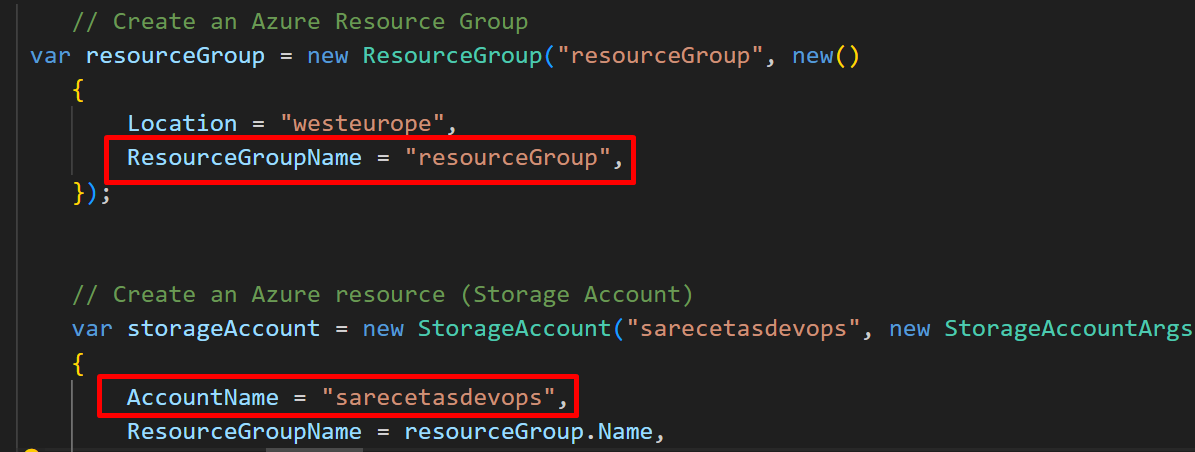Click the opening brace under storageAccount declaration

pos(78,364)
